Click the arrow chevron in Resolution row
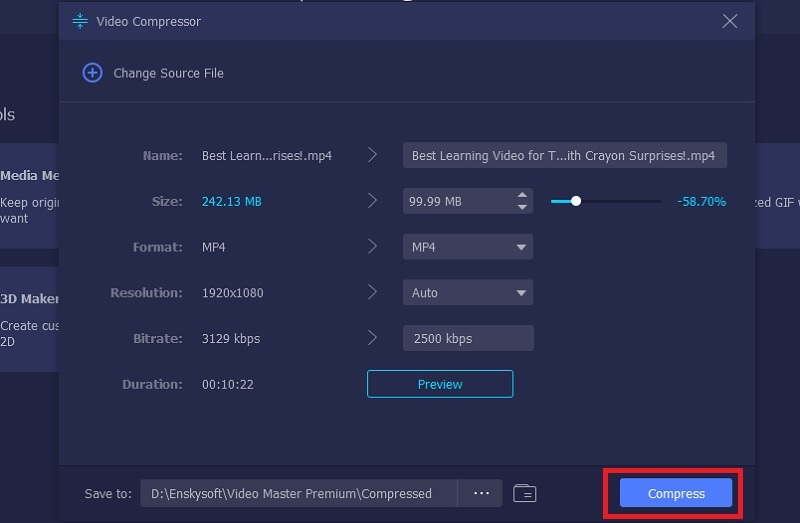Viewport: 800px width, 523px height. pyautogui.click(x=372, y=292)
